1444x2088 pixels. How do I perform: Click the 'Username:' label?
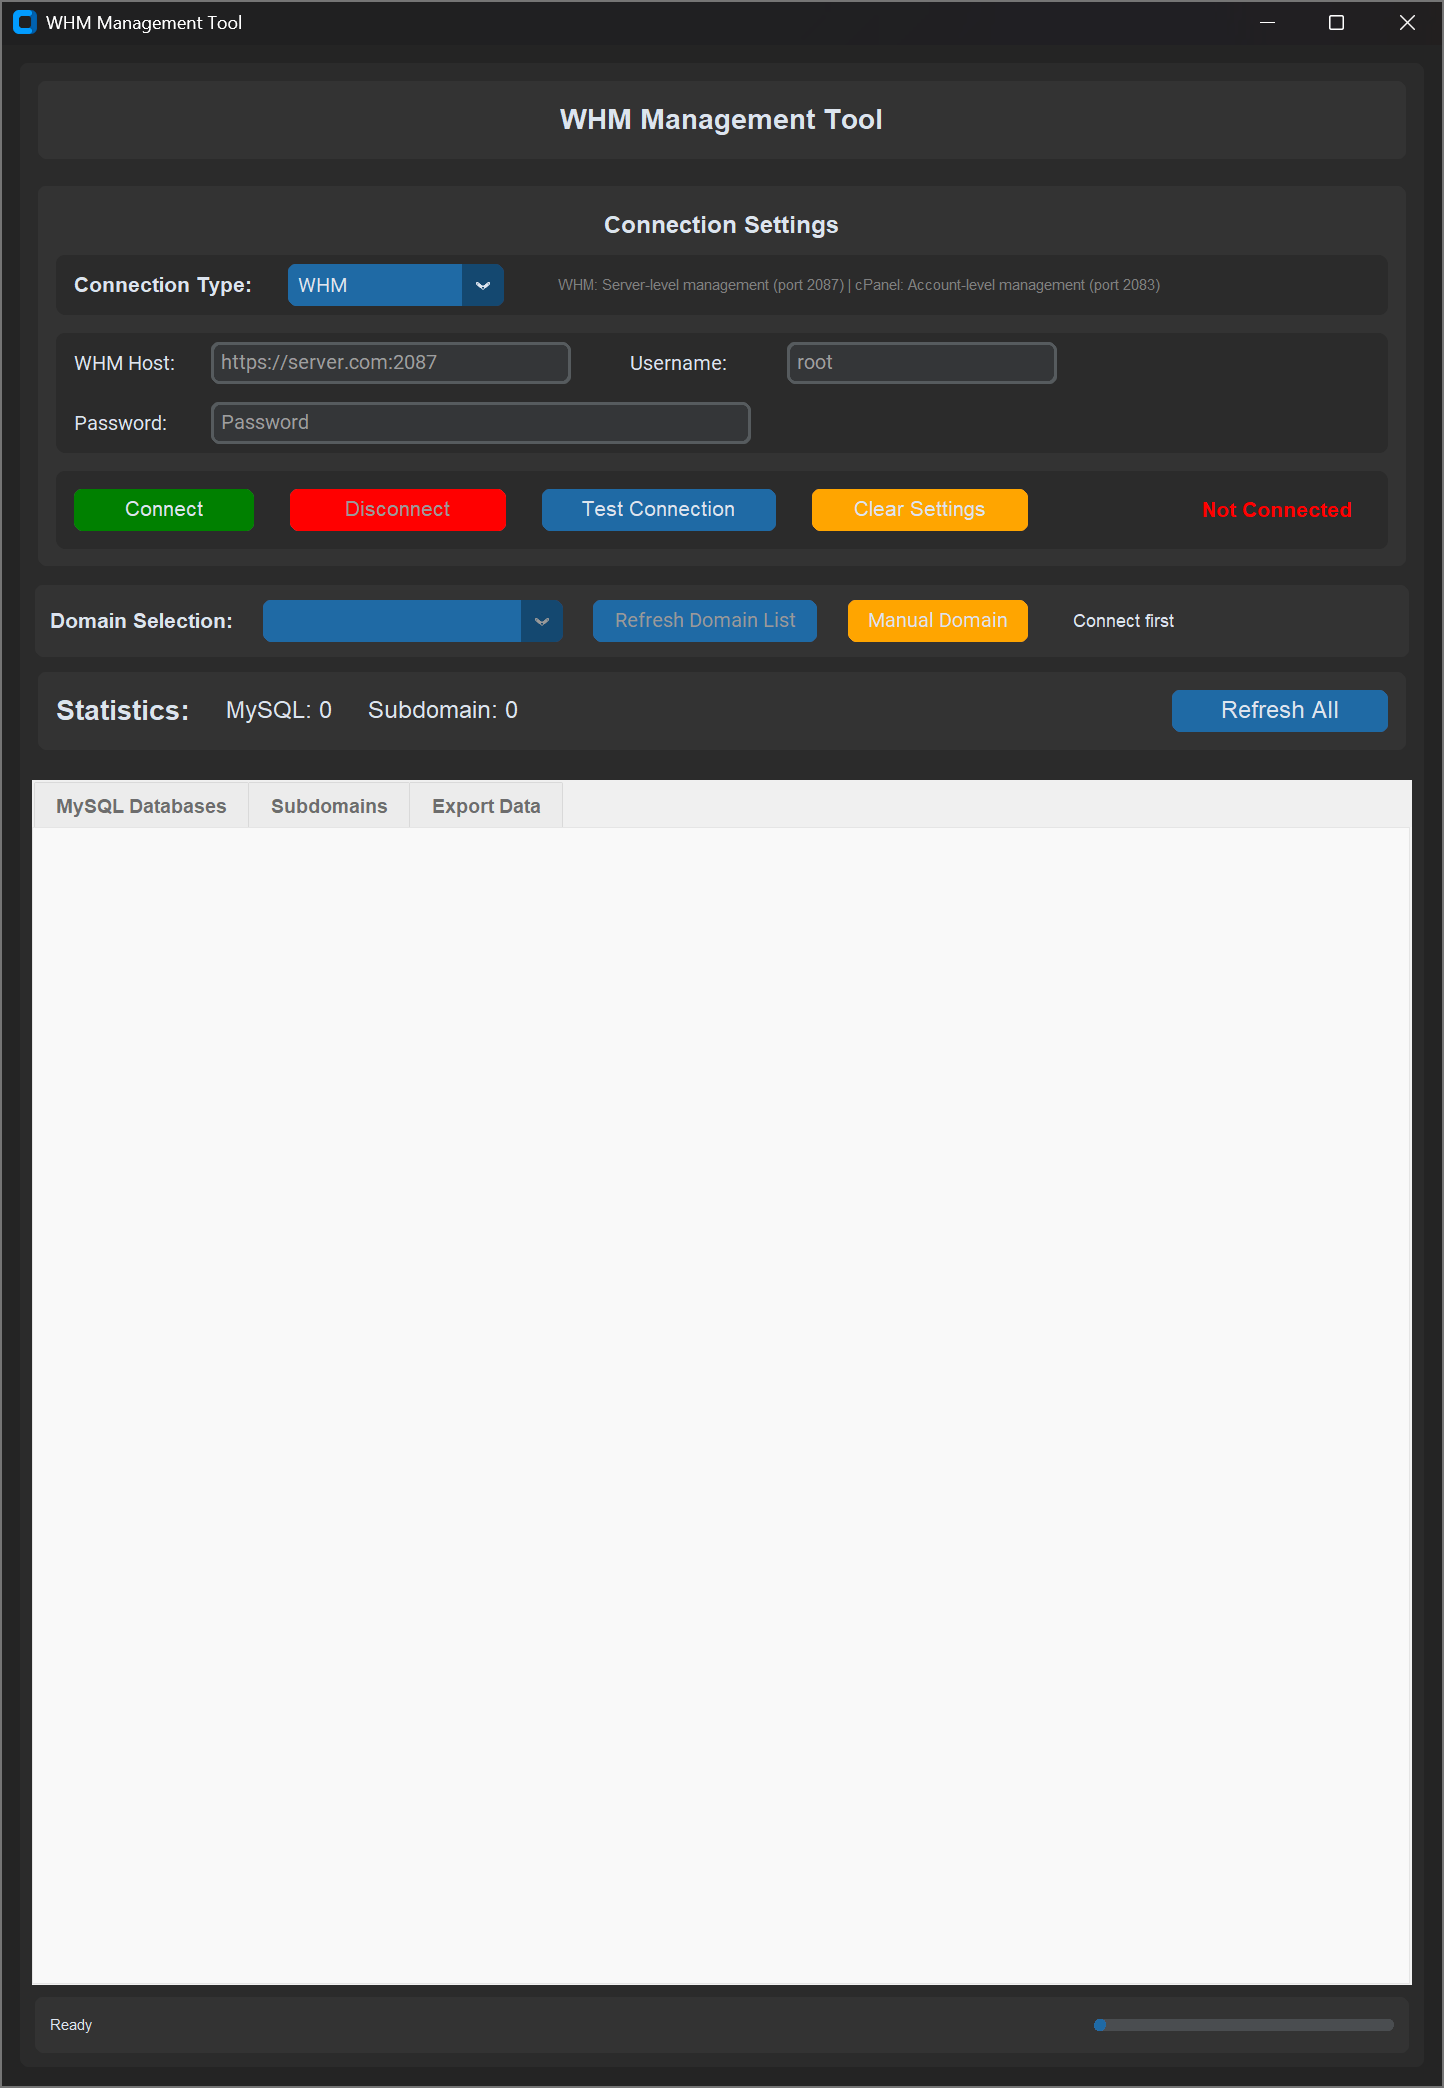tap(678, 363)
